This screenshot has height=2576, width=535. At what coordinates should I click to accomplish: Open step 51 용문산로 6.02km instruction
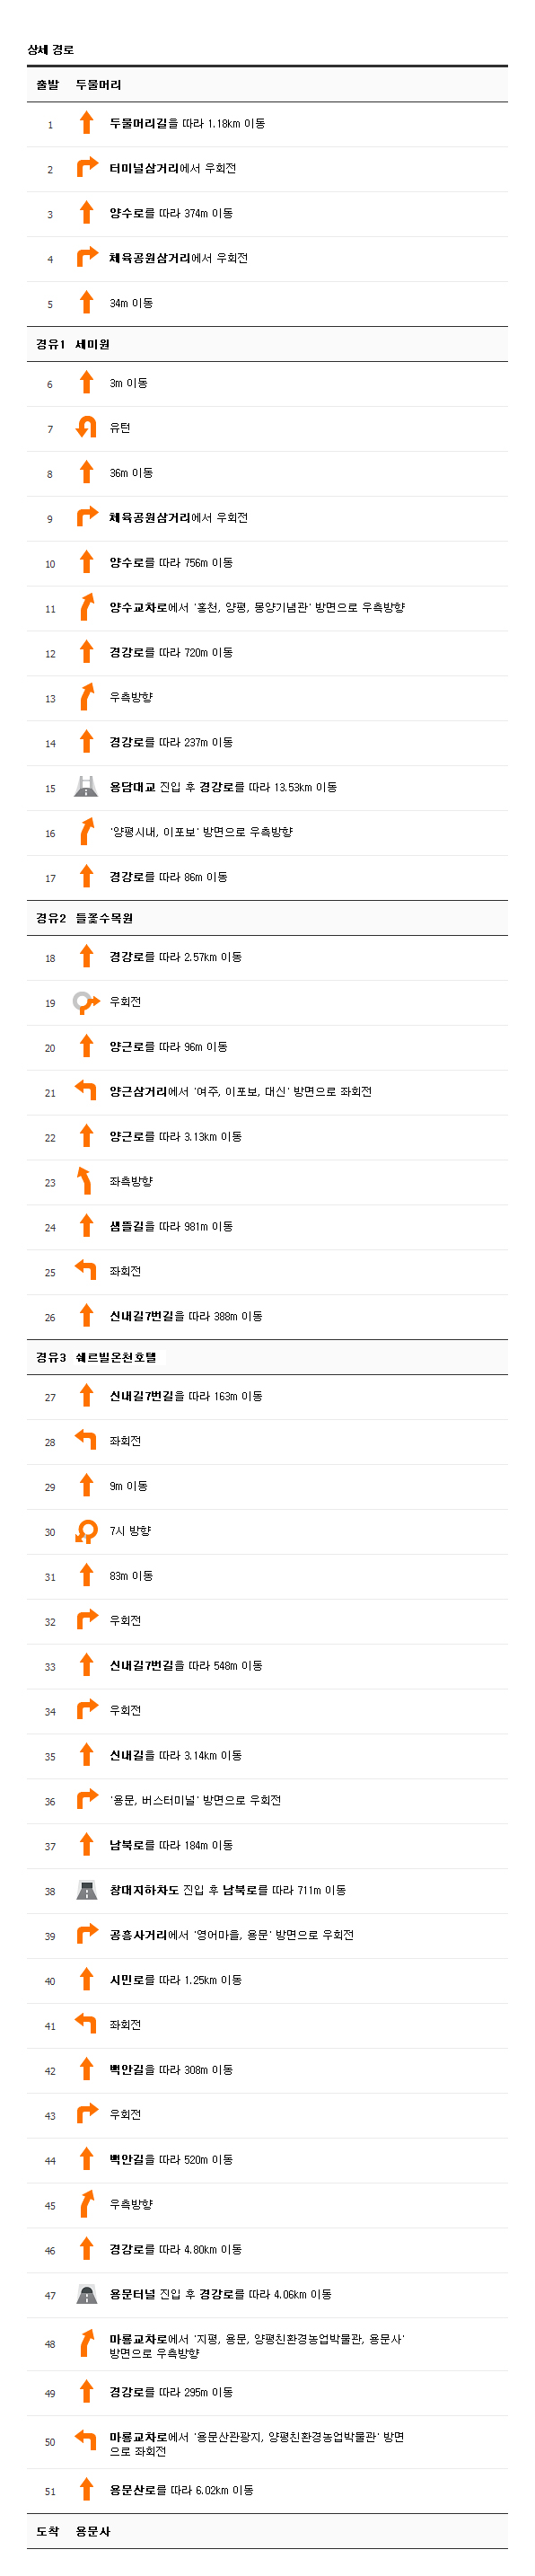click(x=181, y=2490)
